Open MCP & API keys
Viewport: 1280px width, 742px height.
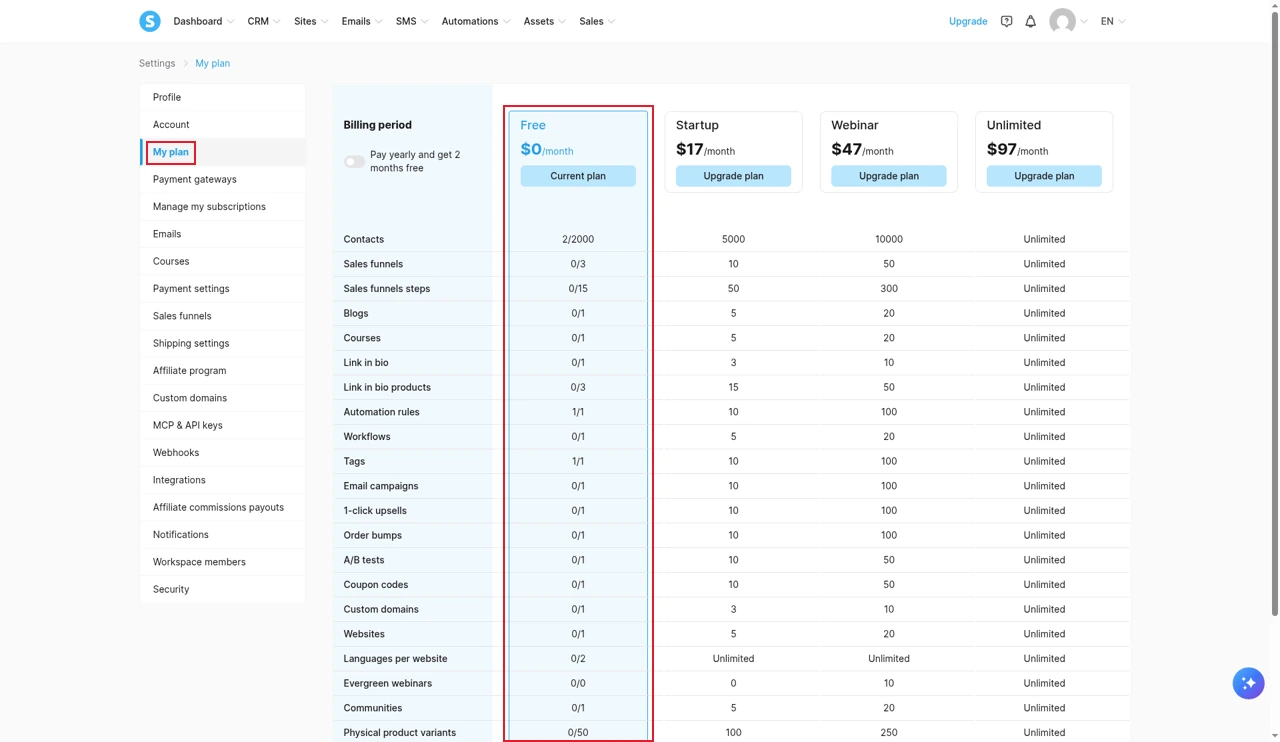(223, 425)
